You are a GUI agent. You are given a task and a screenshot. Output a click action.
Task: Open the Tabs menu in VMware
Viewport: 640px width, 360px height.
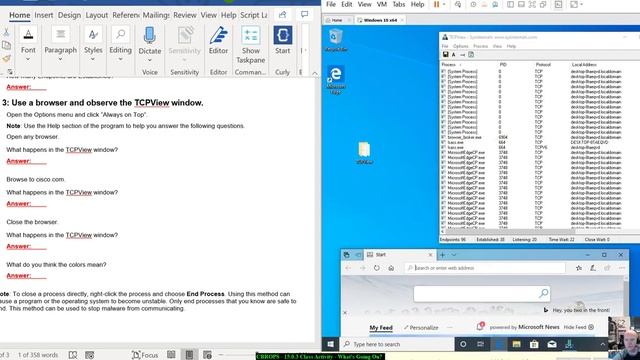(398, 4)
